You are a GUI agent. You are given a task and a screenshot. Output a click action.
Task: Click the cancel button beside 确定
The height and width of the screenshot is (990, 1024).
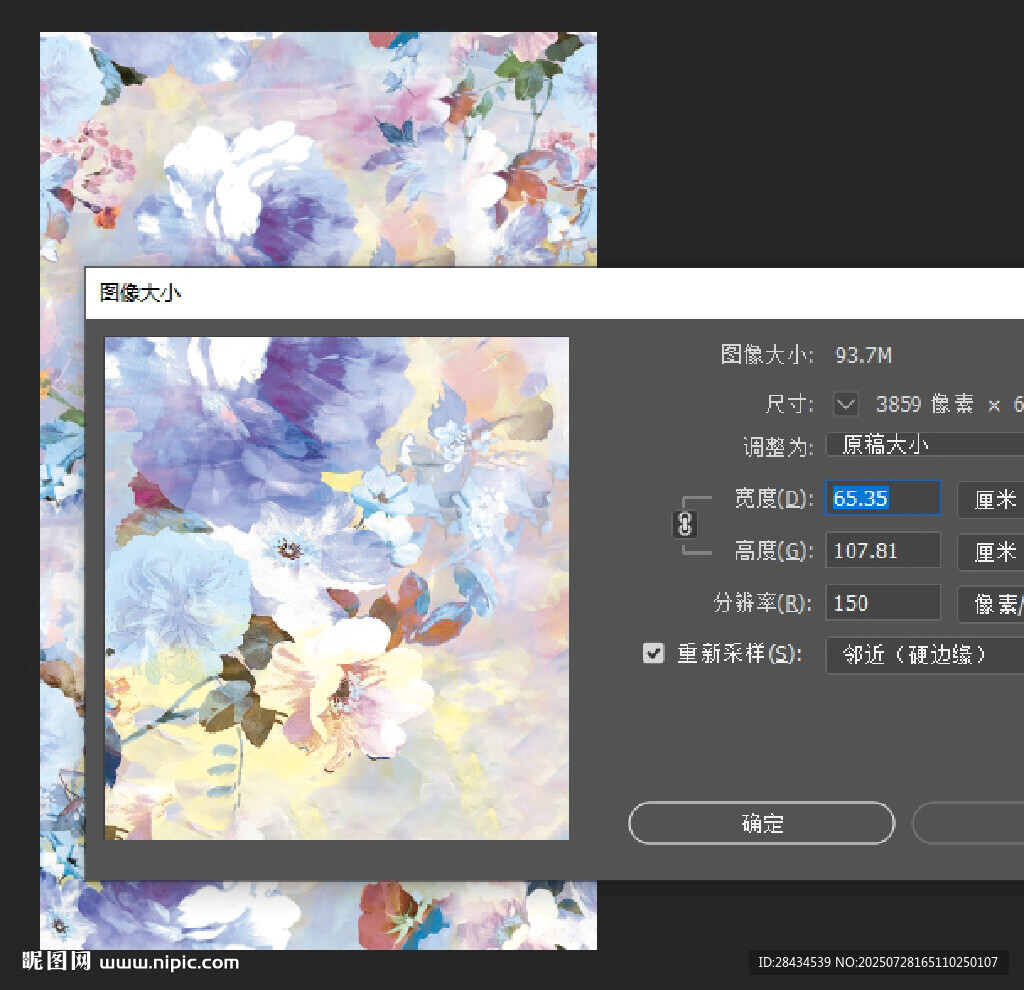pos(968,823)
